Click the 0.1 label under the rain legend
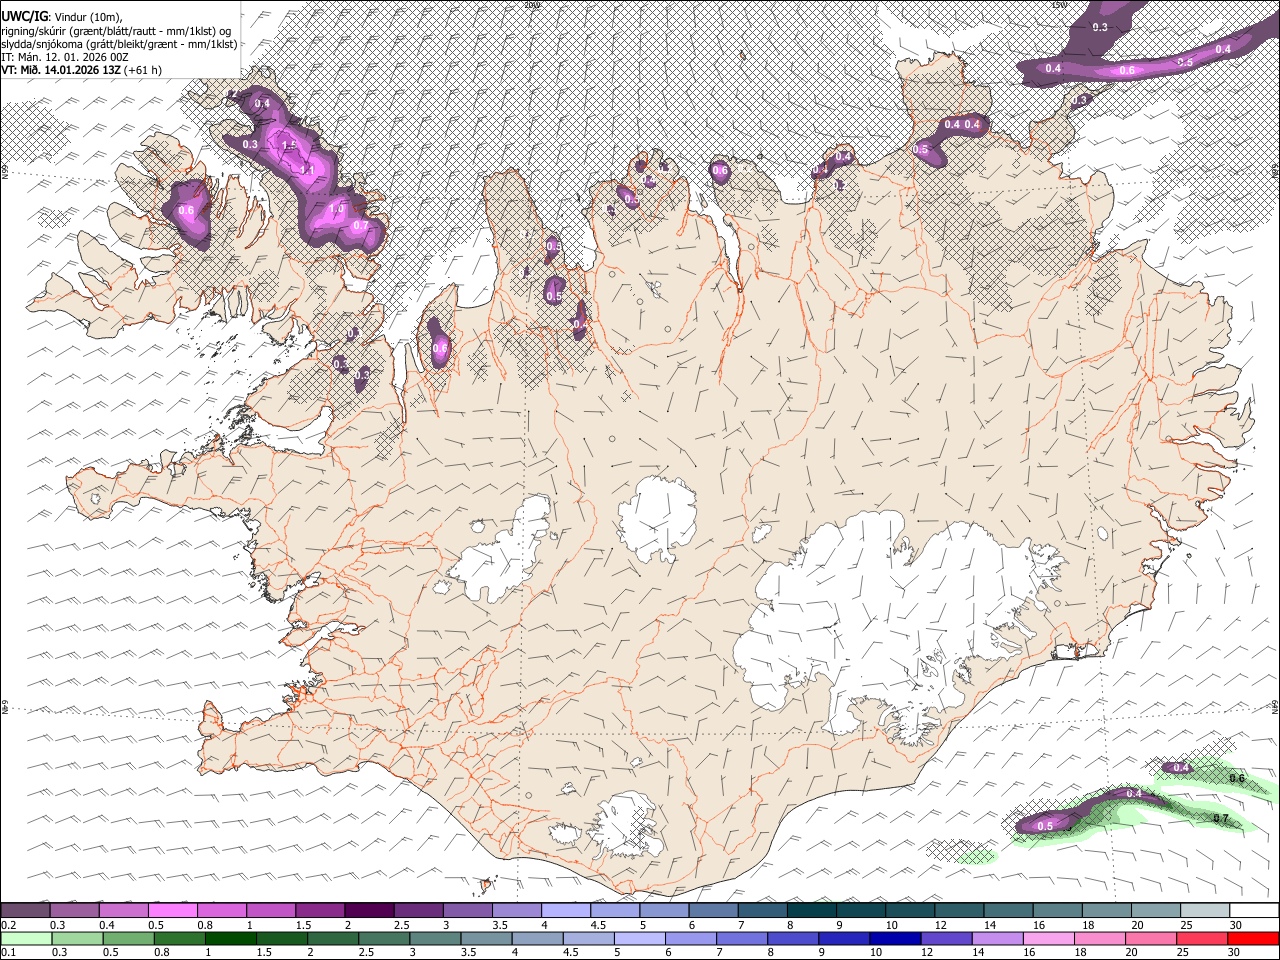The image size is (1280, 960). click(10, 952)
